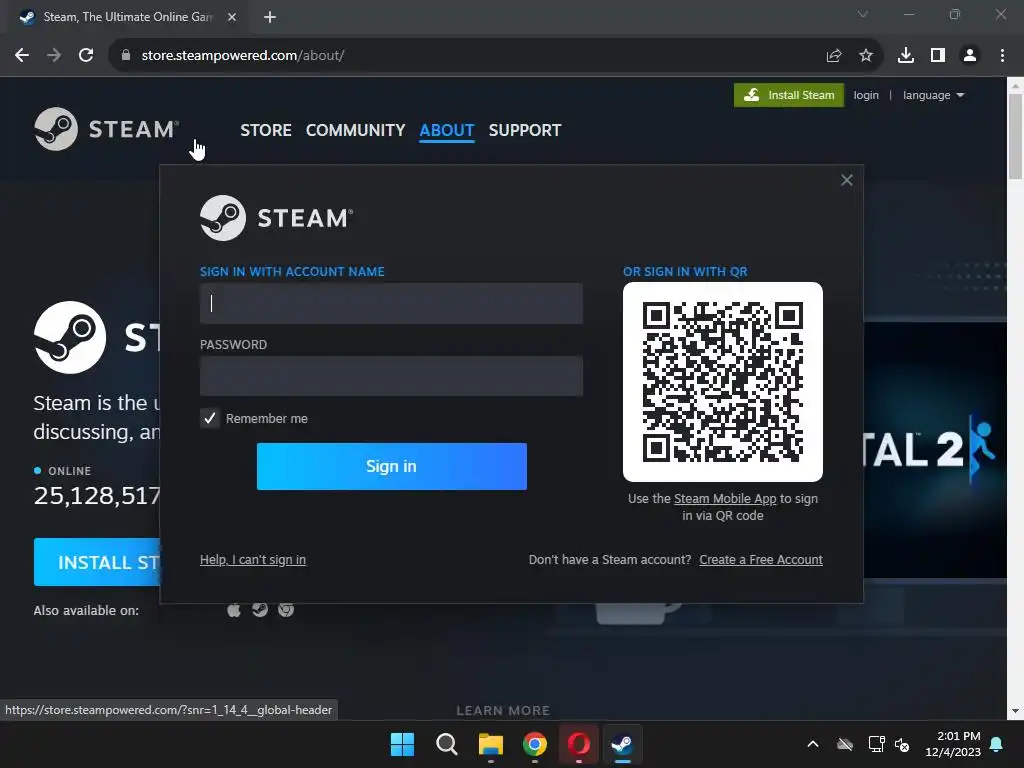The image size is (1024, 768).
Task: Click the green Install Steam button
Action: point(789,95)
